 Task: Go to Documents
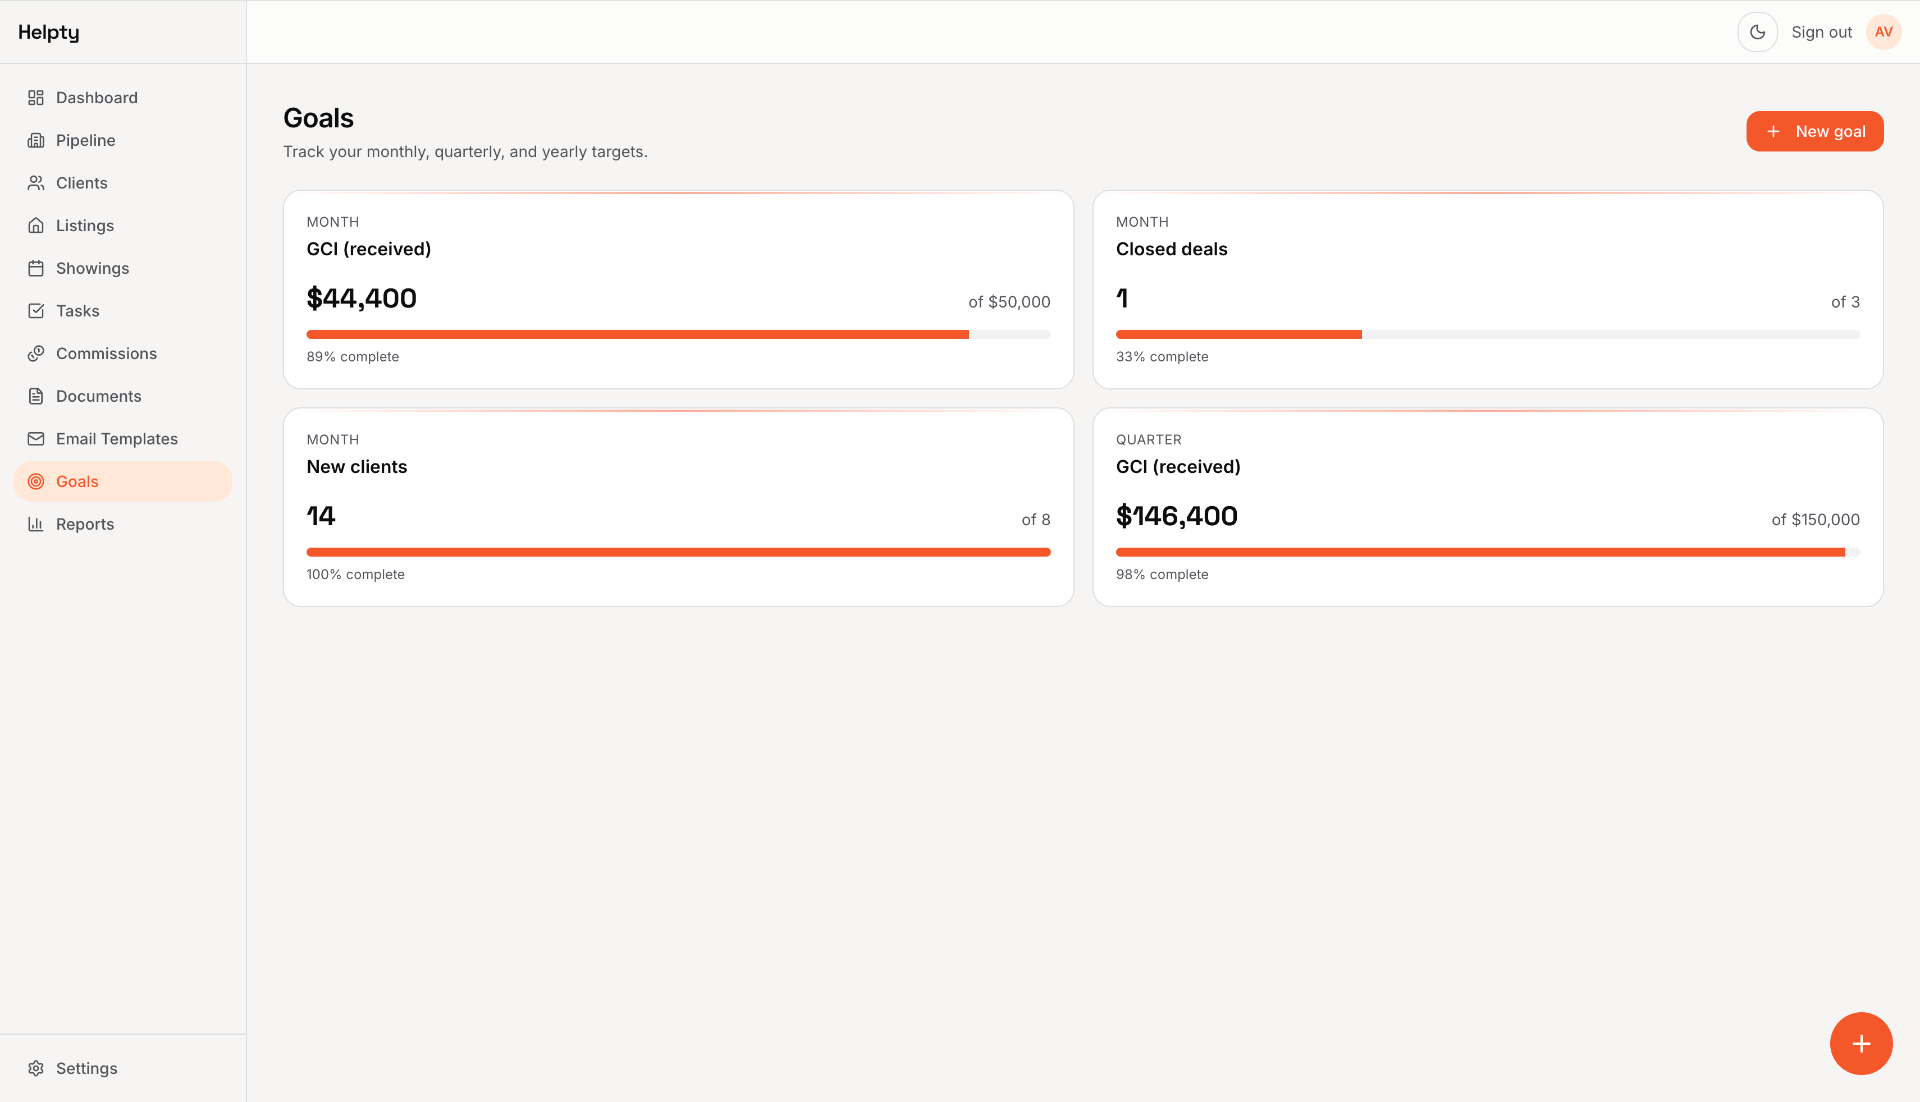click(x=123, y=396)
